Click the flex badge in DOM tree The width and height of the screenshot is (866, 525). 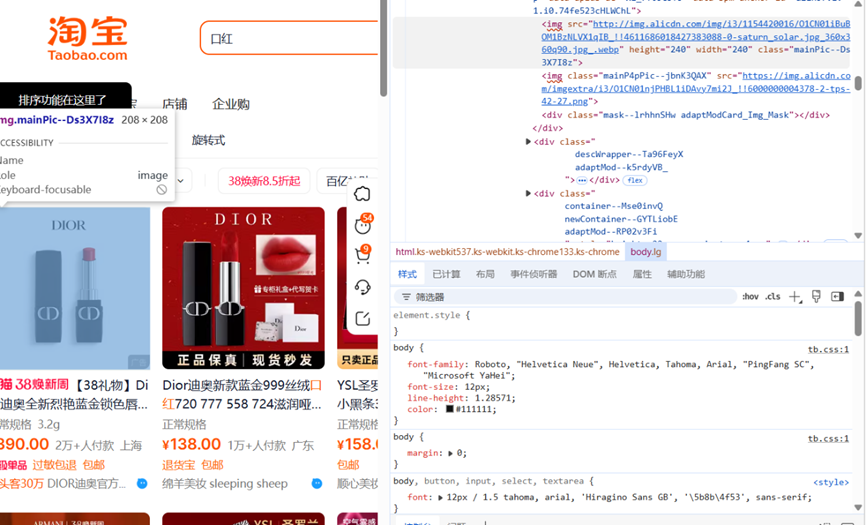[635, 180]
